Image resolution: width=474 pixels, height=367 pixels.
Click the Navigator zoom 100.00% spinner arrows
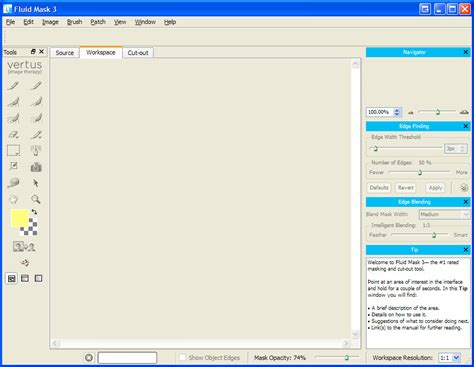click(x=397, y=112)
